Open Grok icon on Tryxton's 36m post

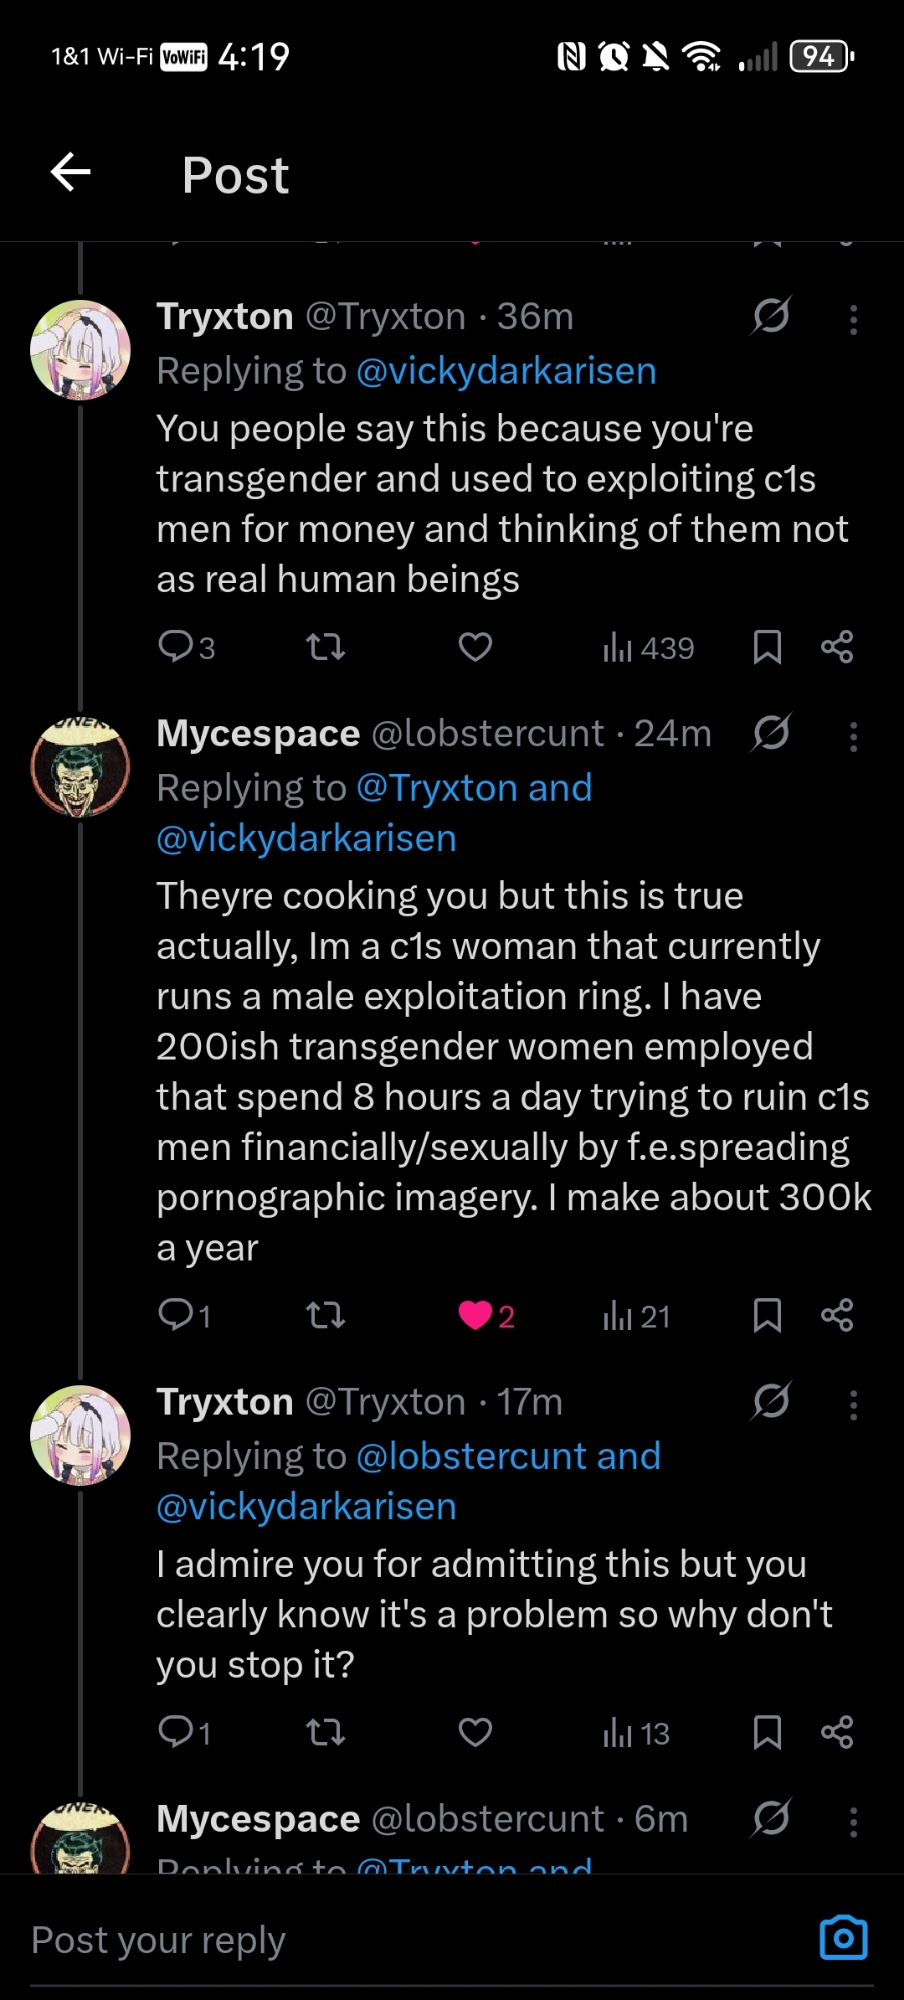click(771, 316)
